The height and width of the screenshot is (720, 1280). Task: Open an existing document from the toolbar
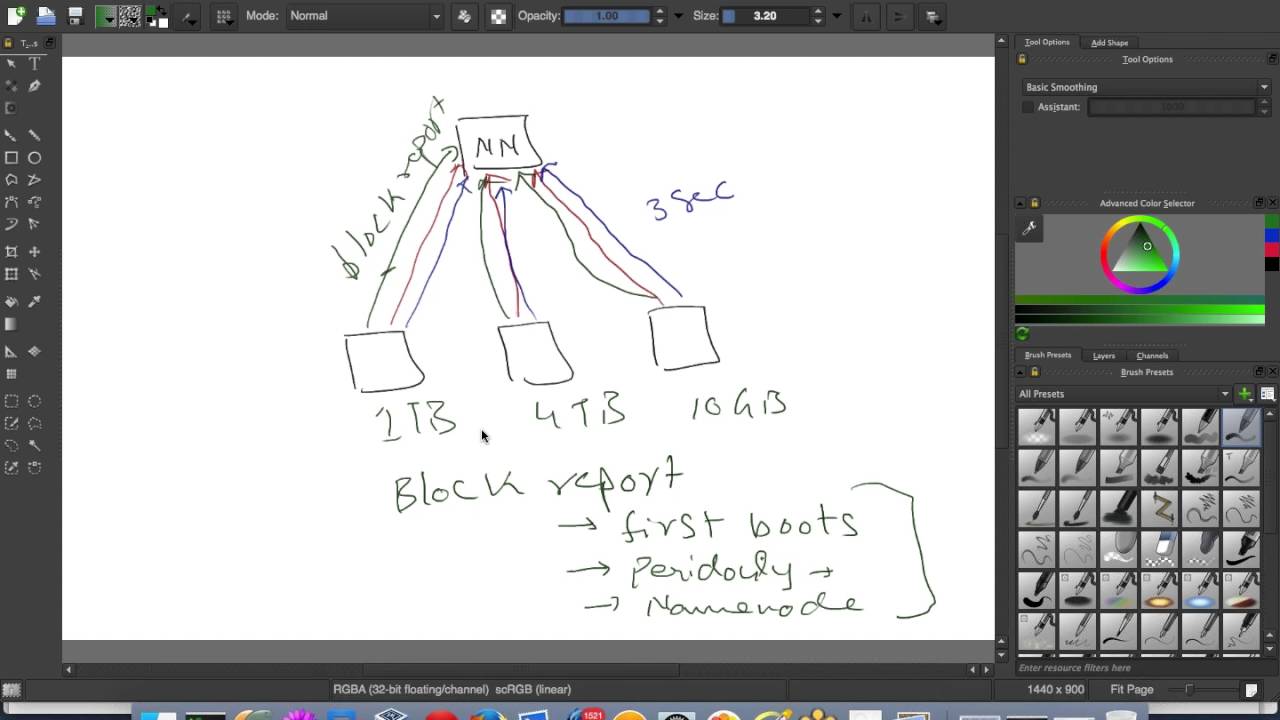point(46,15)
